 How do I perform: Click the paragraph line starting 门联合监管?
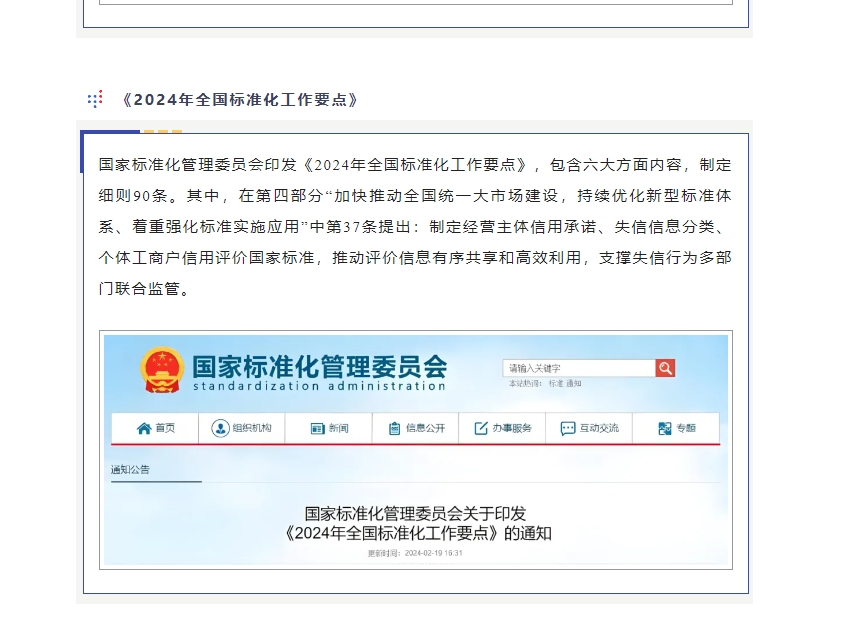(144, 289)
